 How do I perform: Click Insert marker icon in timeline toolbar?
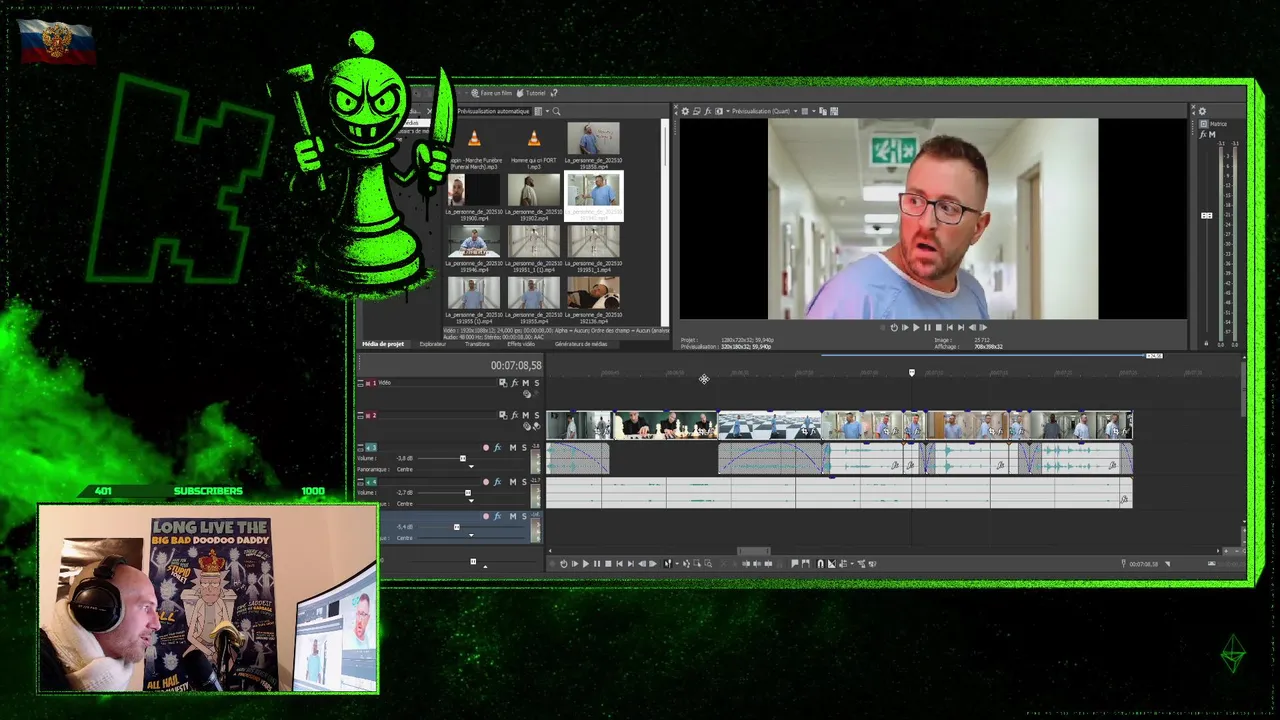point(795,564)
